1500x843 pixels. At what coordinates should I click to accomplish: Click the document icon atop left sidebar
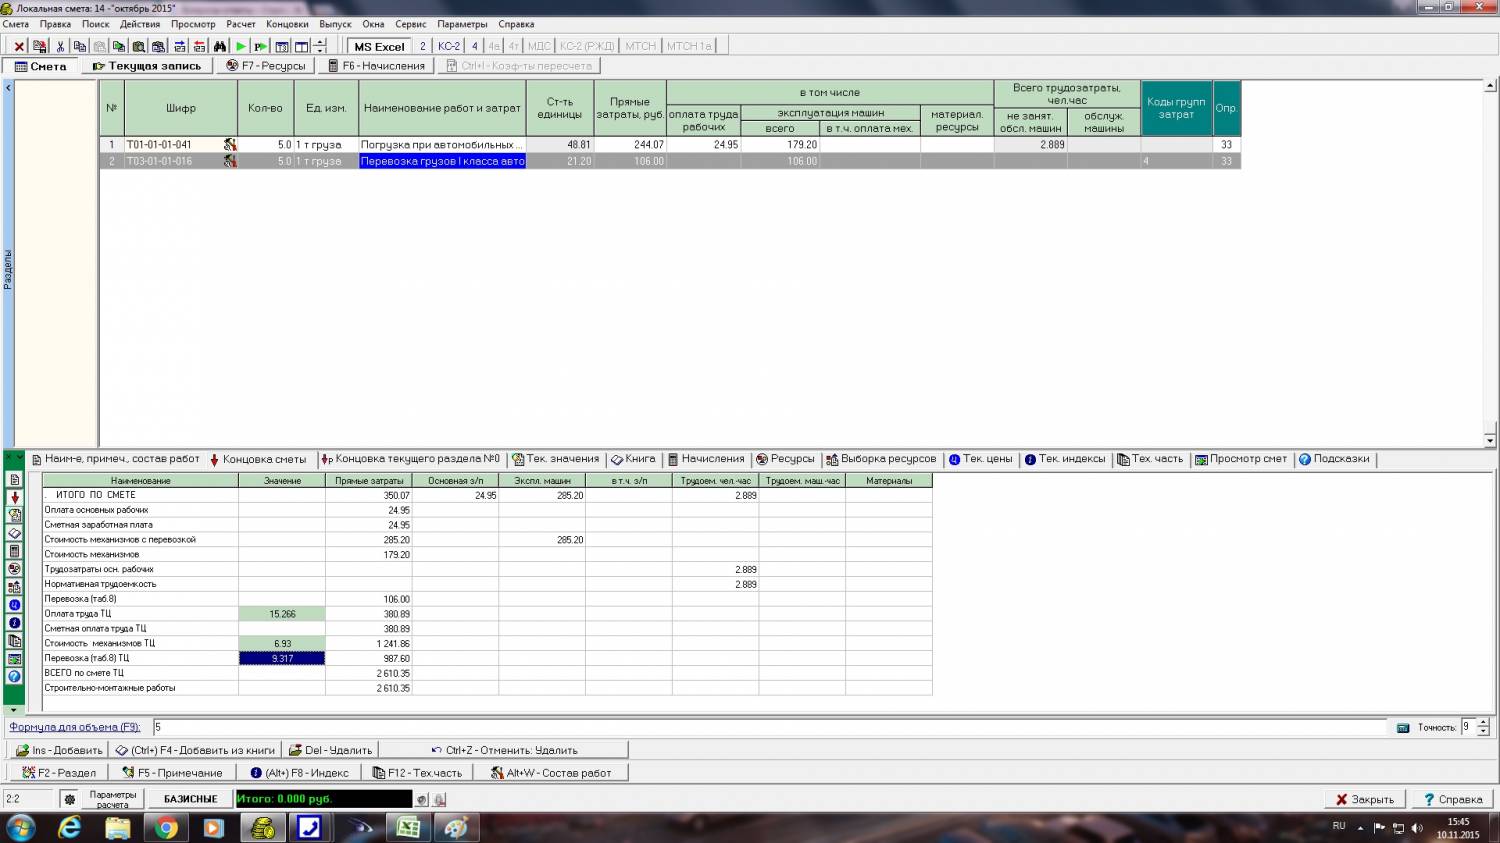14,479
